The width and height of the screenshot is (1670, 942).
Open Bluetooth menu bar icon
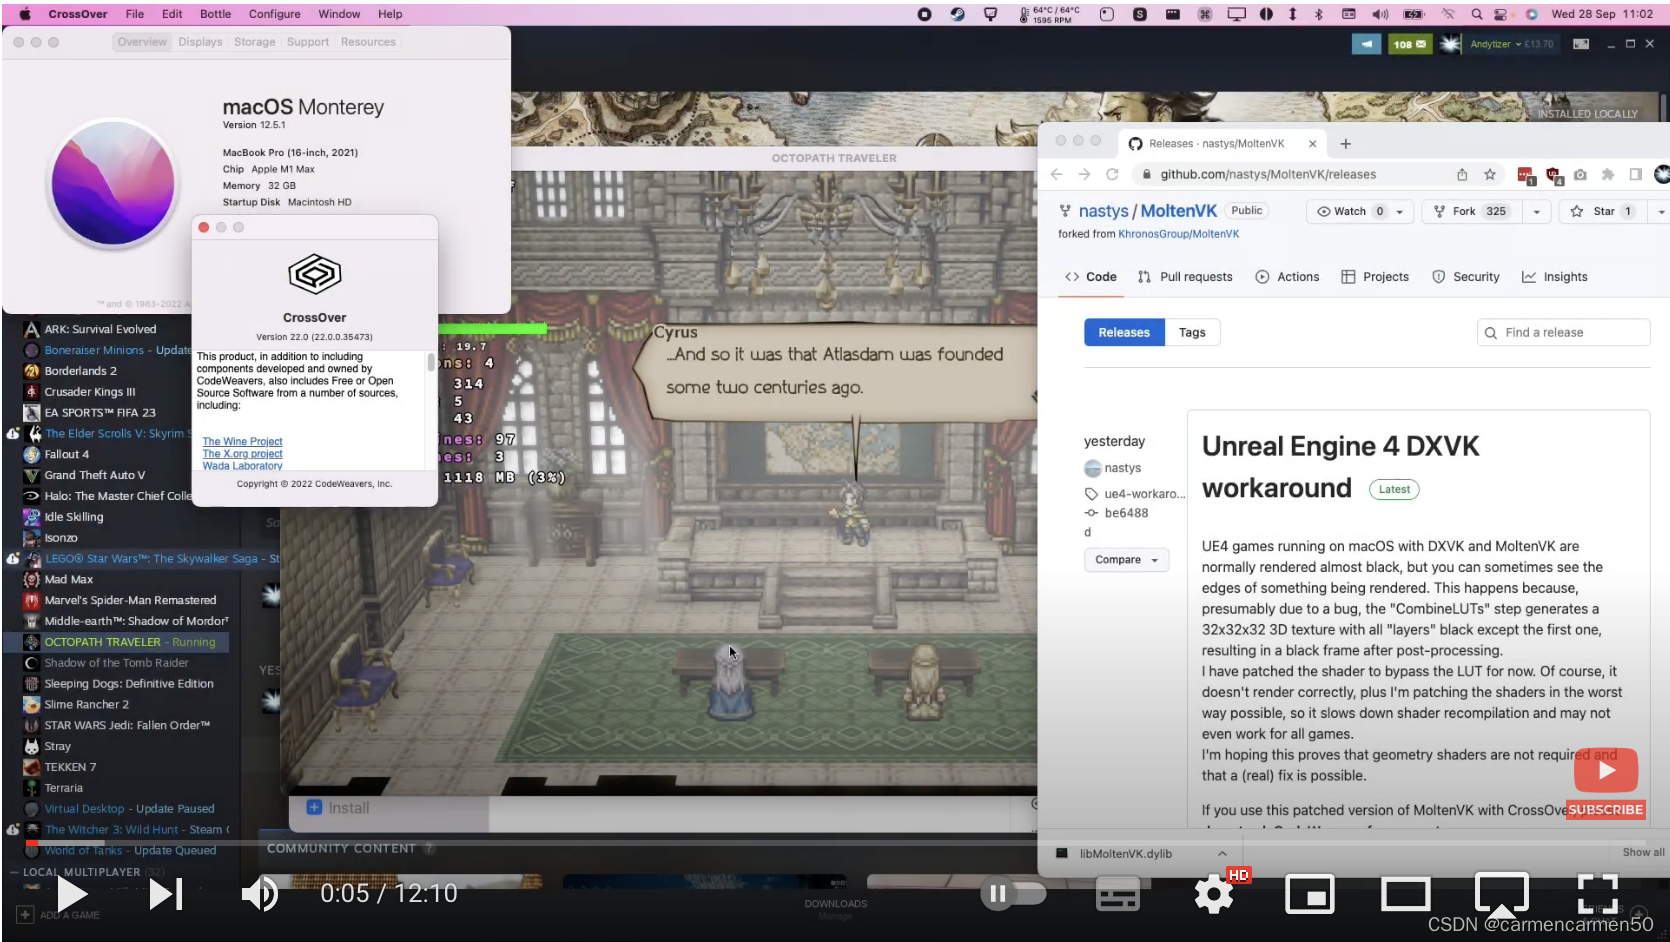(1318, 14)
